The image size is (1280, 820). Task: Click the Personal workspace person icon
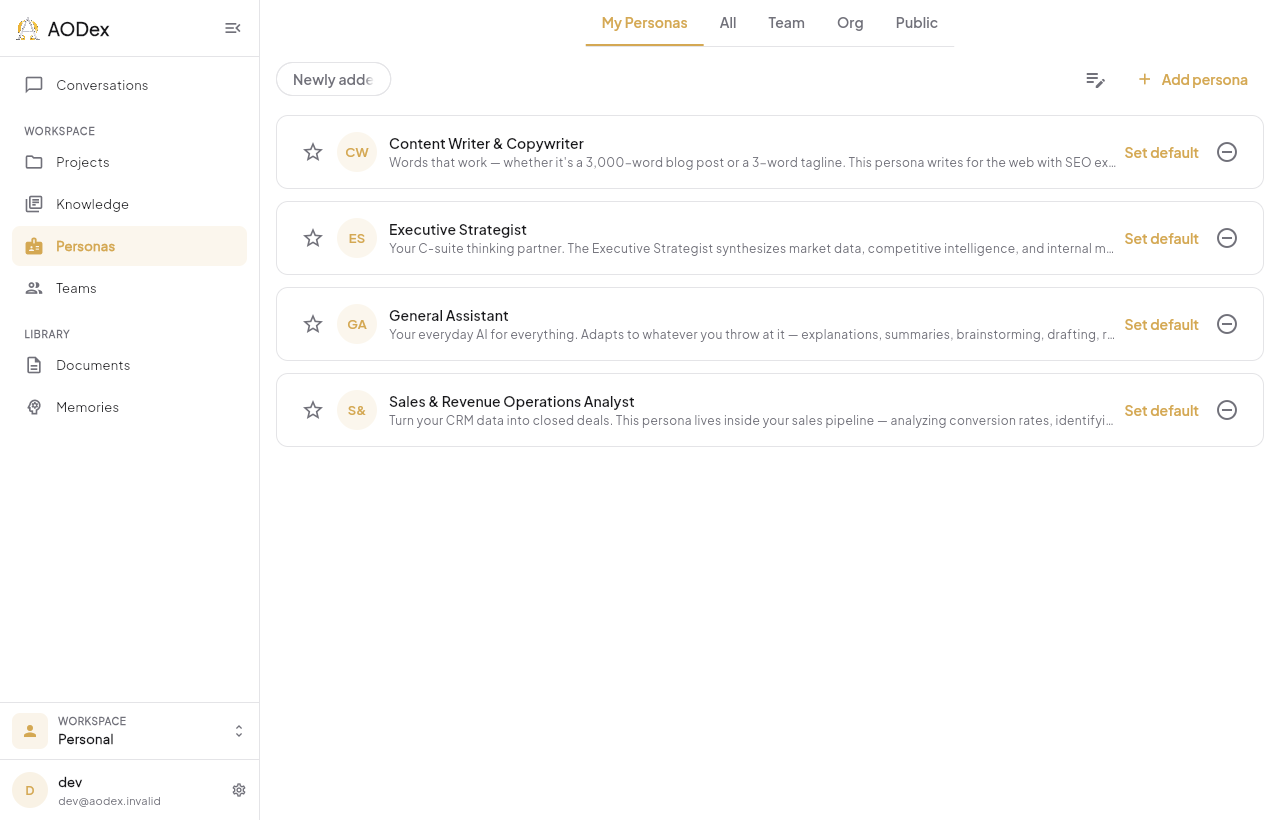pyautogui.click(x=30, y=731)
